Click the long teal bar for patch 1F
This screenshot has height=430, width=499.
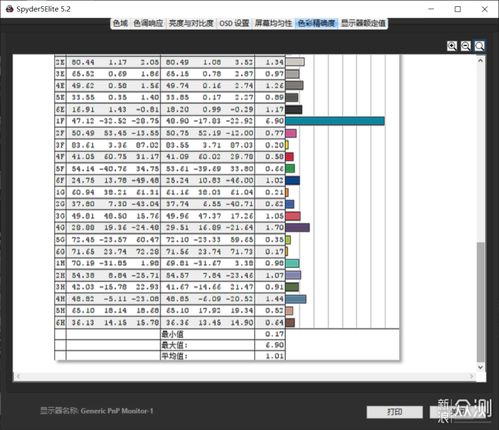tap(335, 121)
